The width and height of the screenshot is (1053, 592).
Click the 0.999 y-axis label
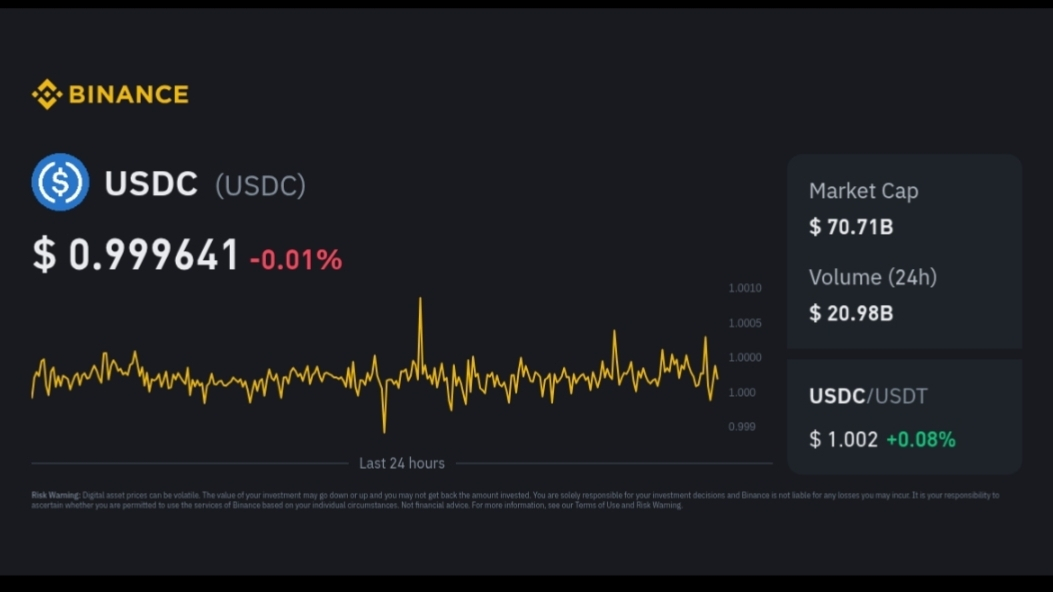point(741,427)
